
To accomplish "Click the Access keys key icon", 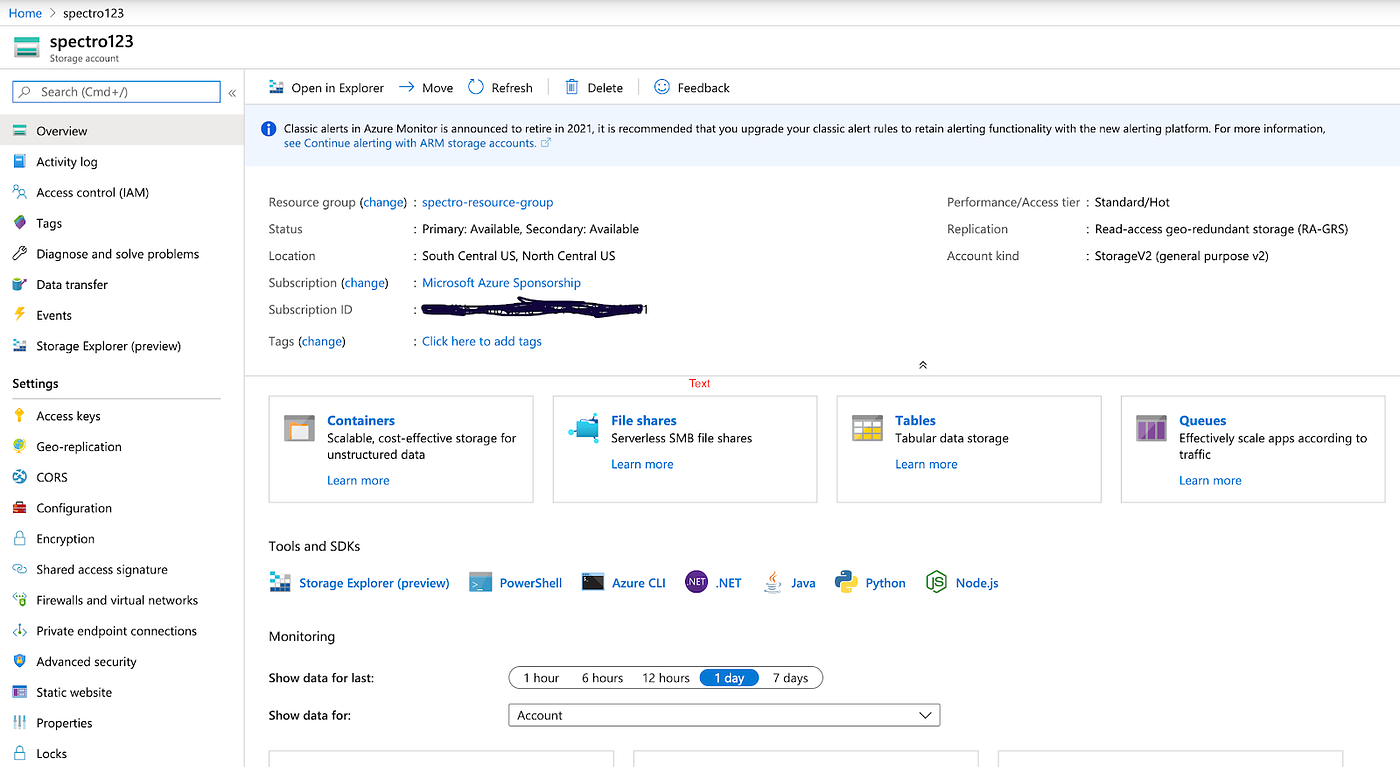I will pyautogui.click(x=19, y=416).
